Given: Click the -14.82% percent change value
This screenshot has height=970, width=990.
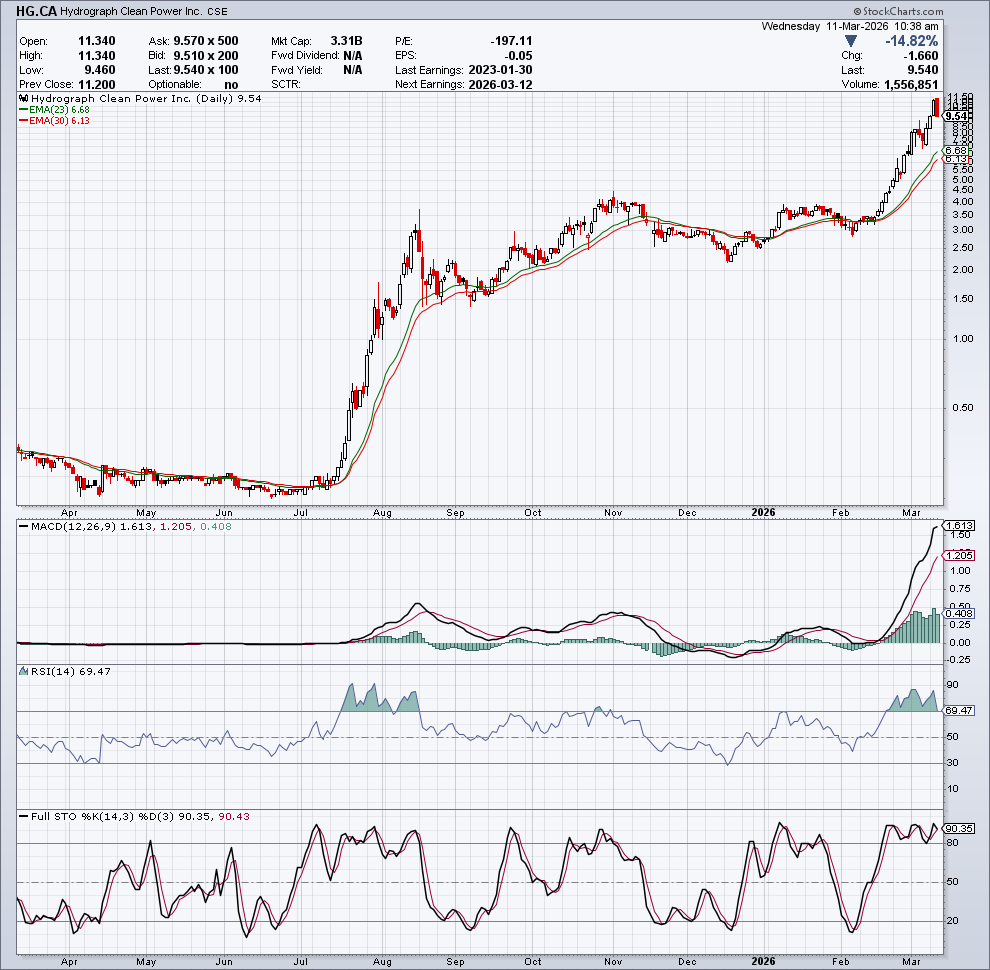Looking at the screenshot, I should point(911,41).
